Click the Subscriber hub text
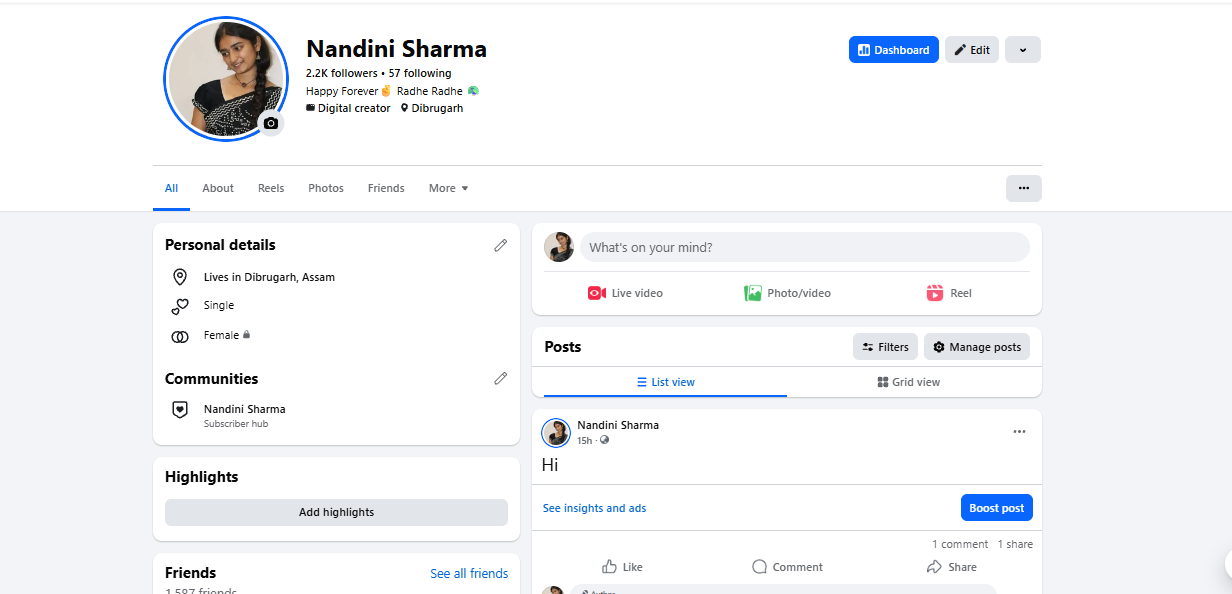The image size is (1232, 594). click(x=236, y=424)
